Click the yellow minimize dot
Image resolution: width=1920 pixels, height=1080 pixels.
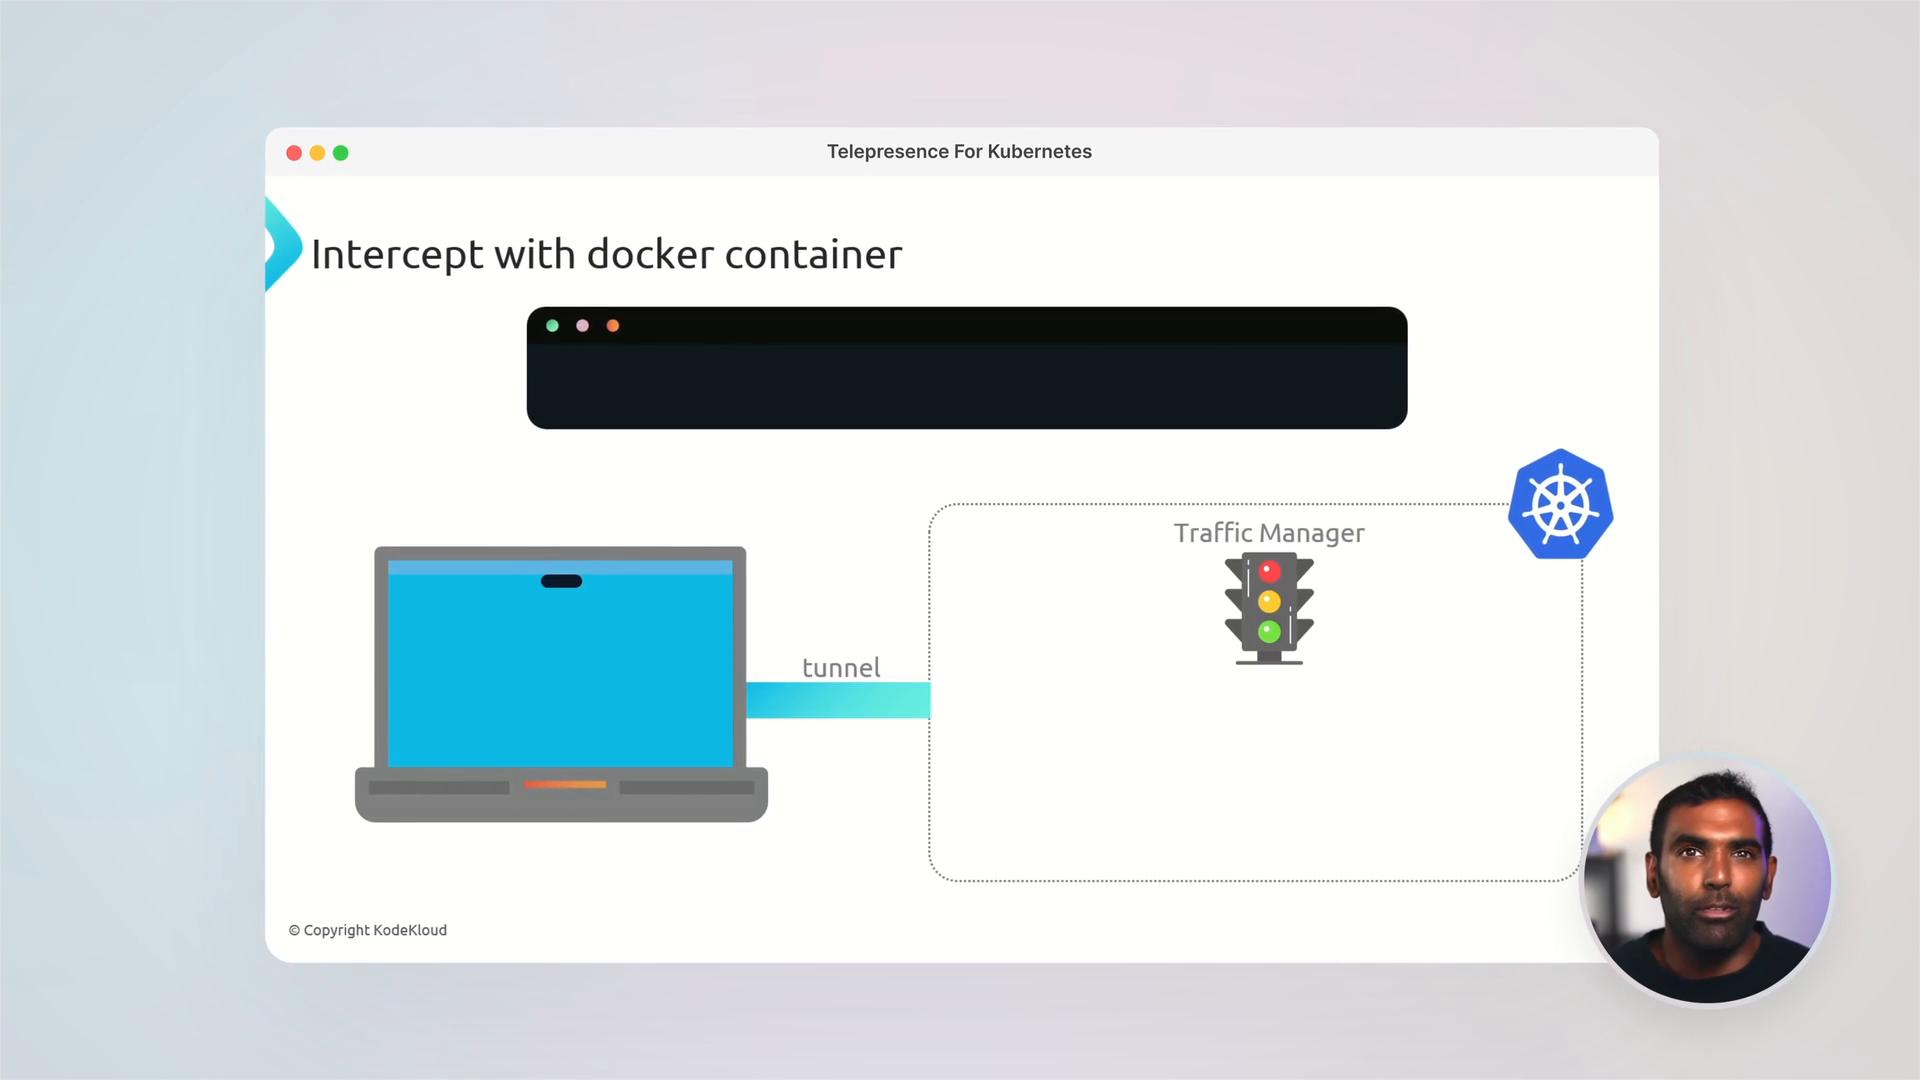pos(317,153)
